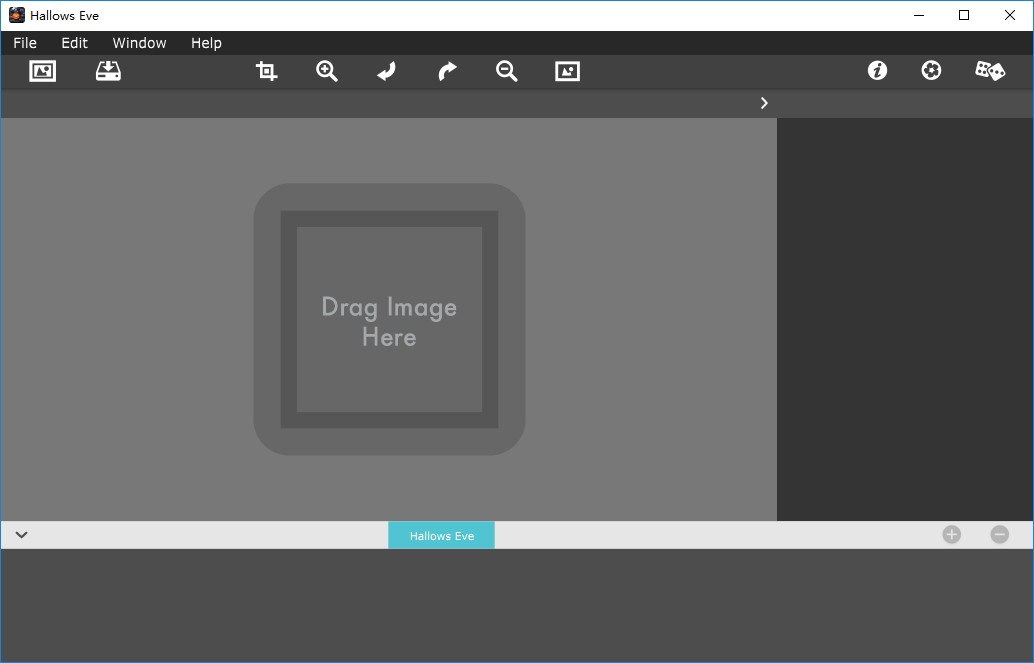Open the Help menu
The height and width of the screenshot is (663, 1034).
click(x=206, y=43)
